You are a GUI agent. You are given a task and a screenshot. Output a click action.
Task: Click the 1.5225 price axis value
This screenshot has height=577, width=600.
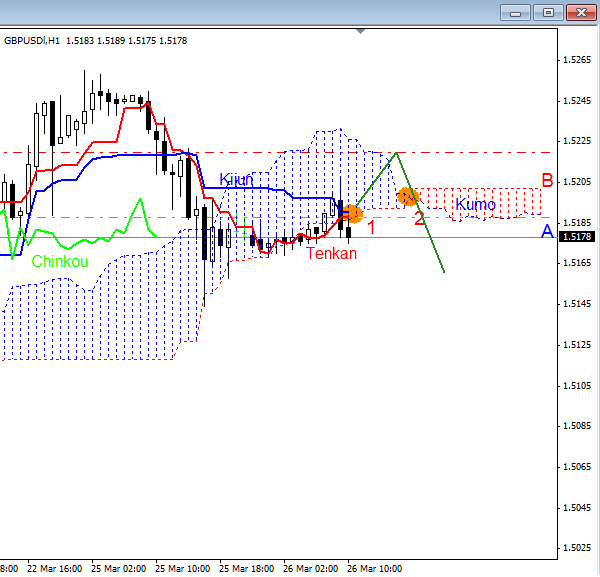coord(577,141)
